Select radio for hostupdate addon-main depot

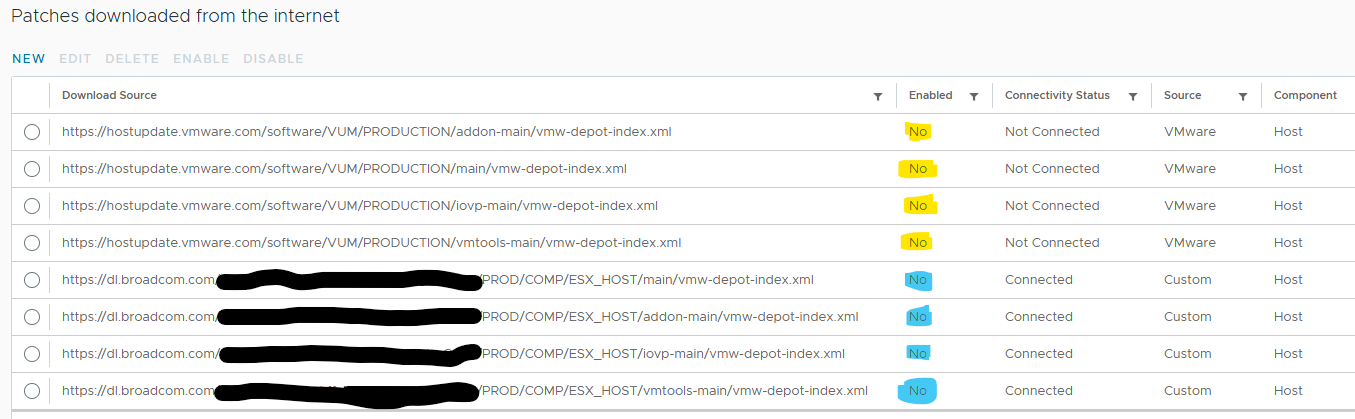pos(32,132)
